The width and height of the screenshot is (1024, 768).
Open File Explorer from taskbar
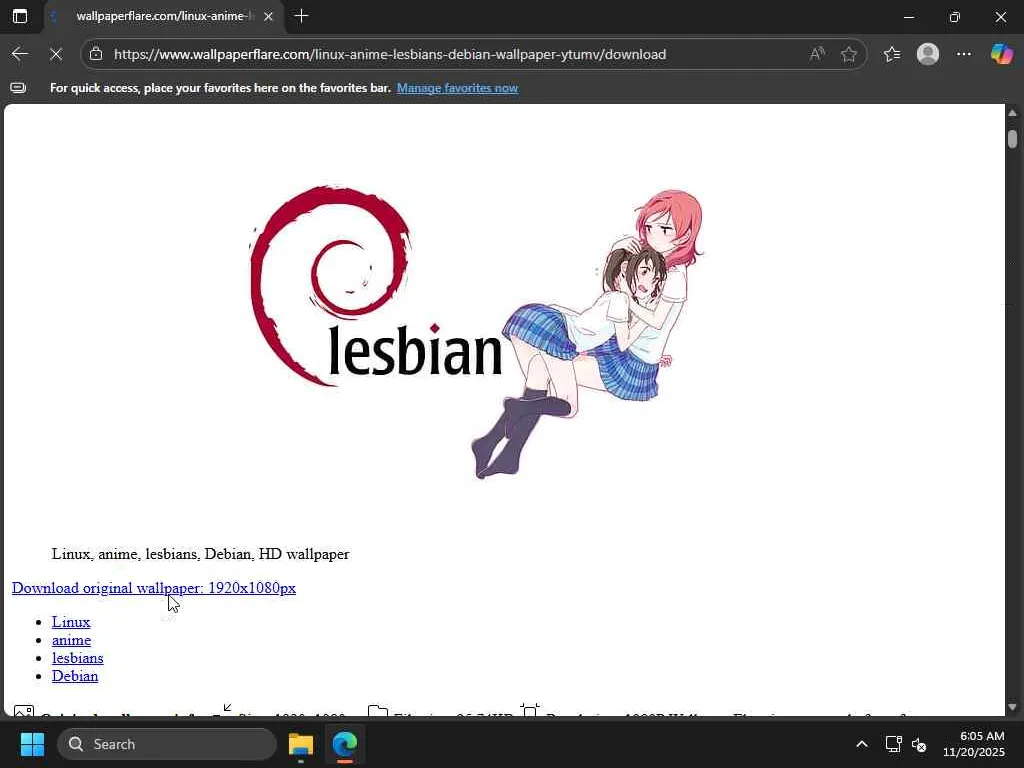pyautogui.click(x=301, y=744)
